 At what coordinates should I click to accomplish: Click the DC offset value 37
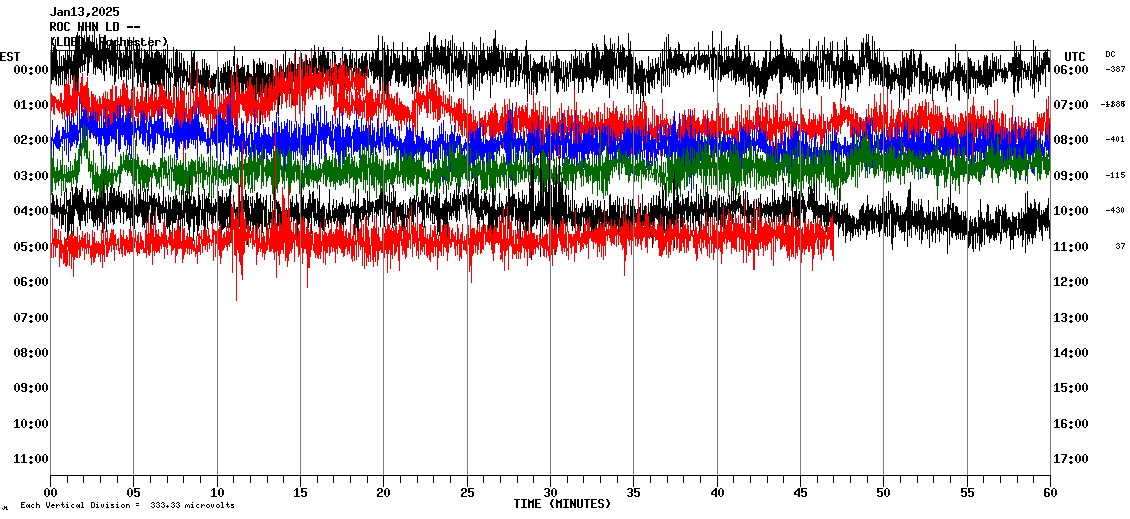pos(1121,247)
